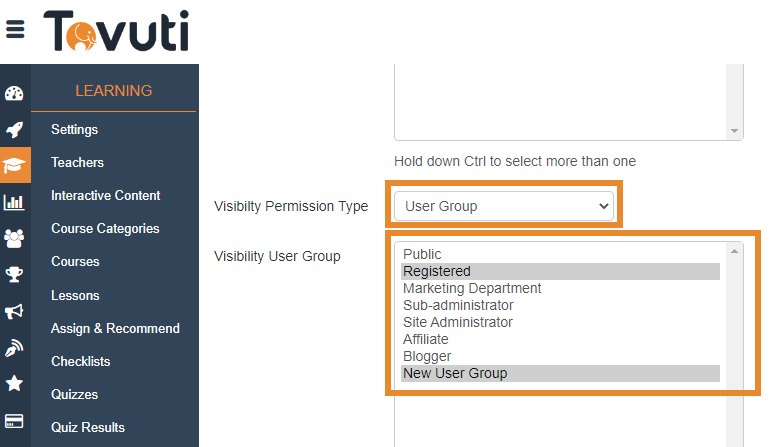Click the megaphone icon in sidebar
Viewport: 778px width, 447px height.
tap(15, 311)
